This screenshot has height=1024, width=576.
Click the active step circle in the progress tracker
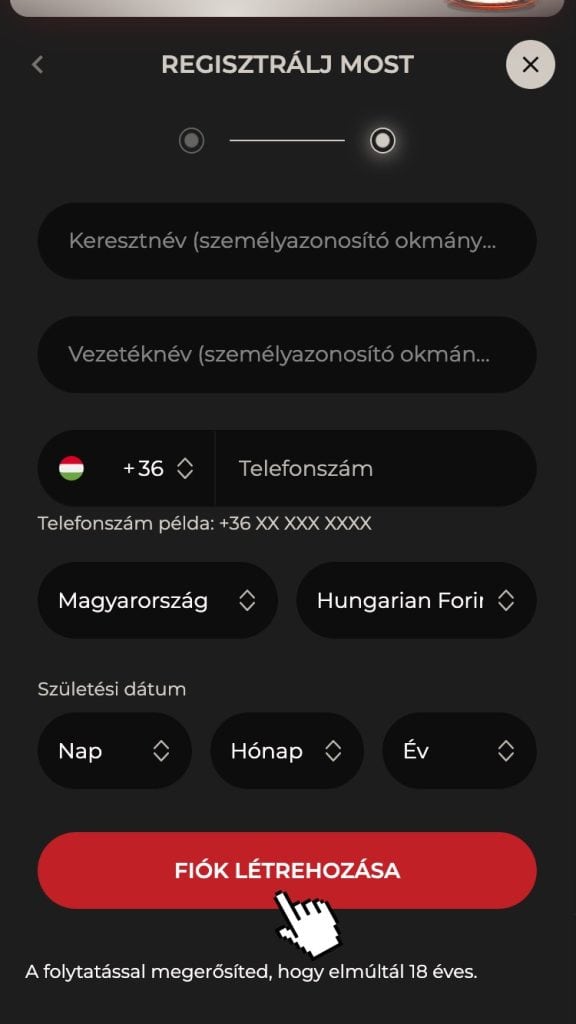pos(383,140)
